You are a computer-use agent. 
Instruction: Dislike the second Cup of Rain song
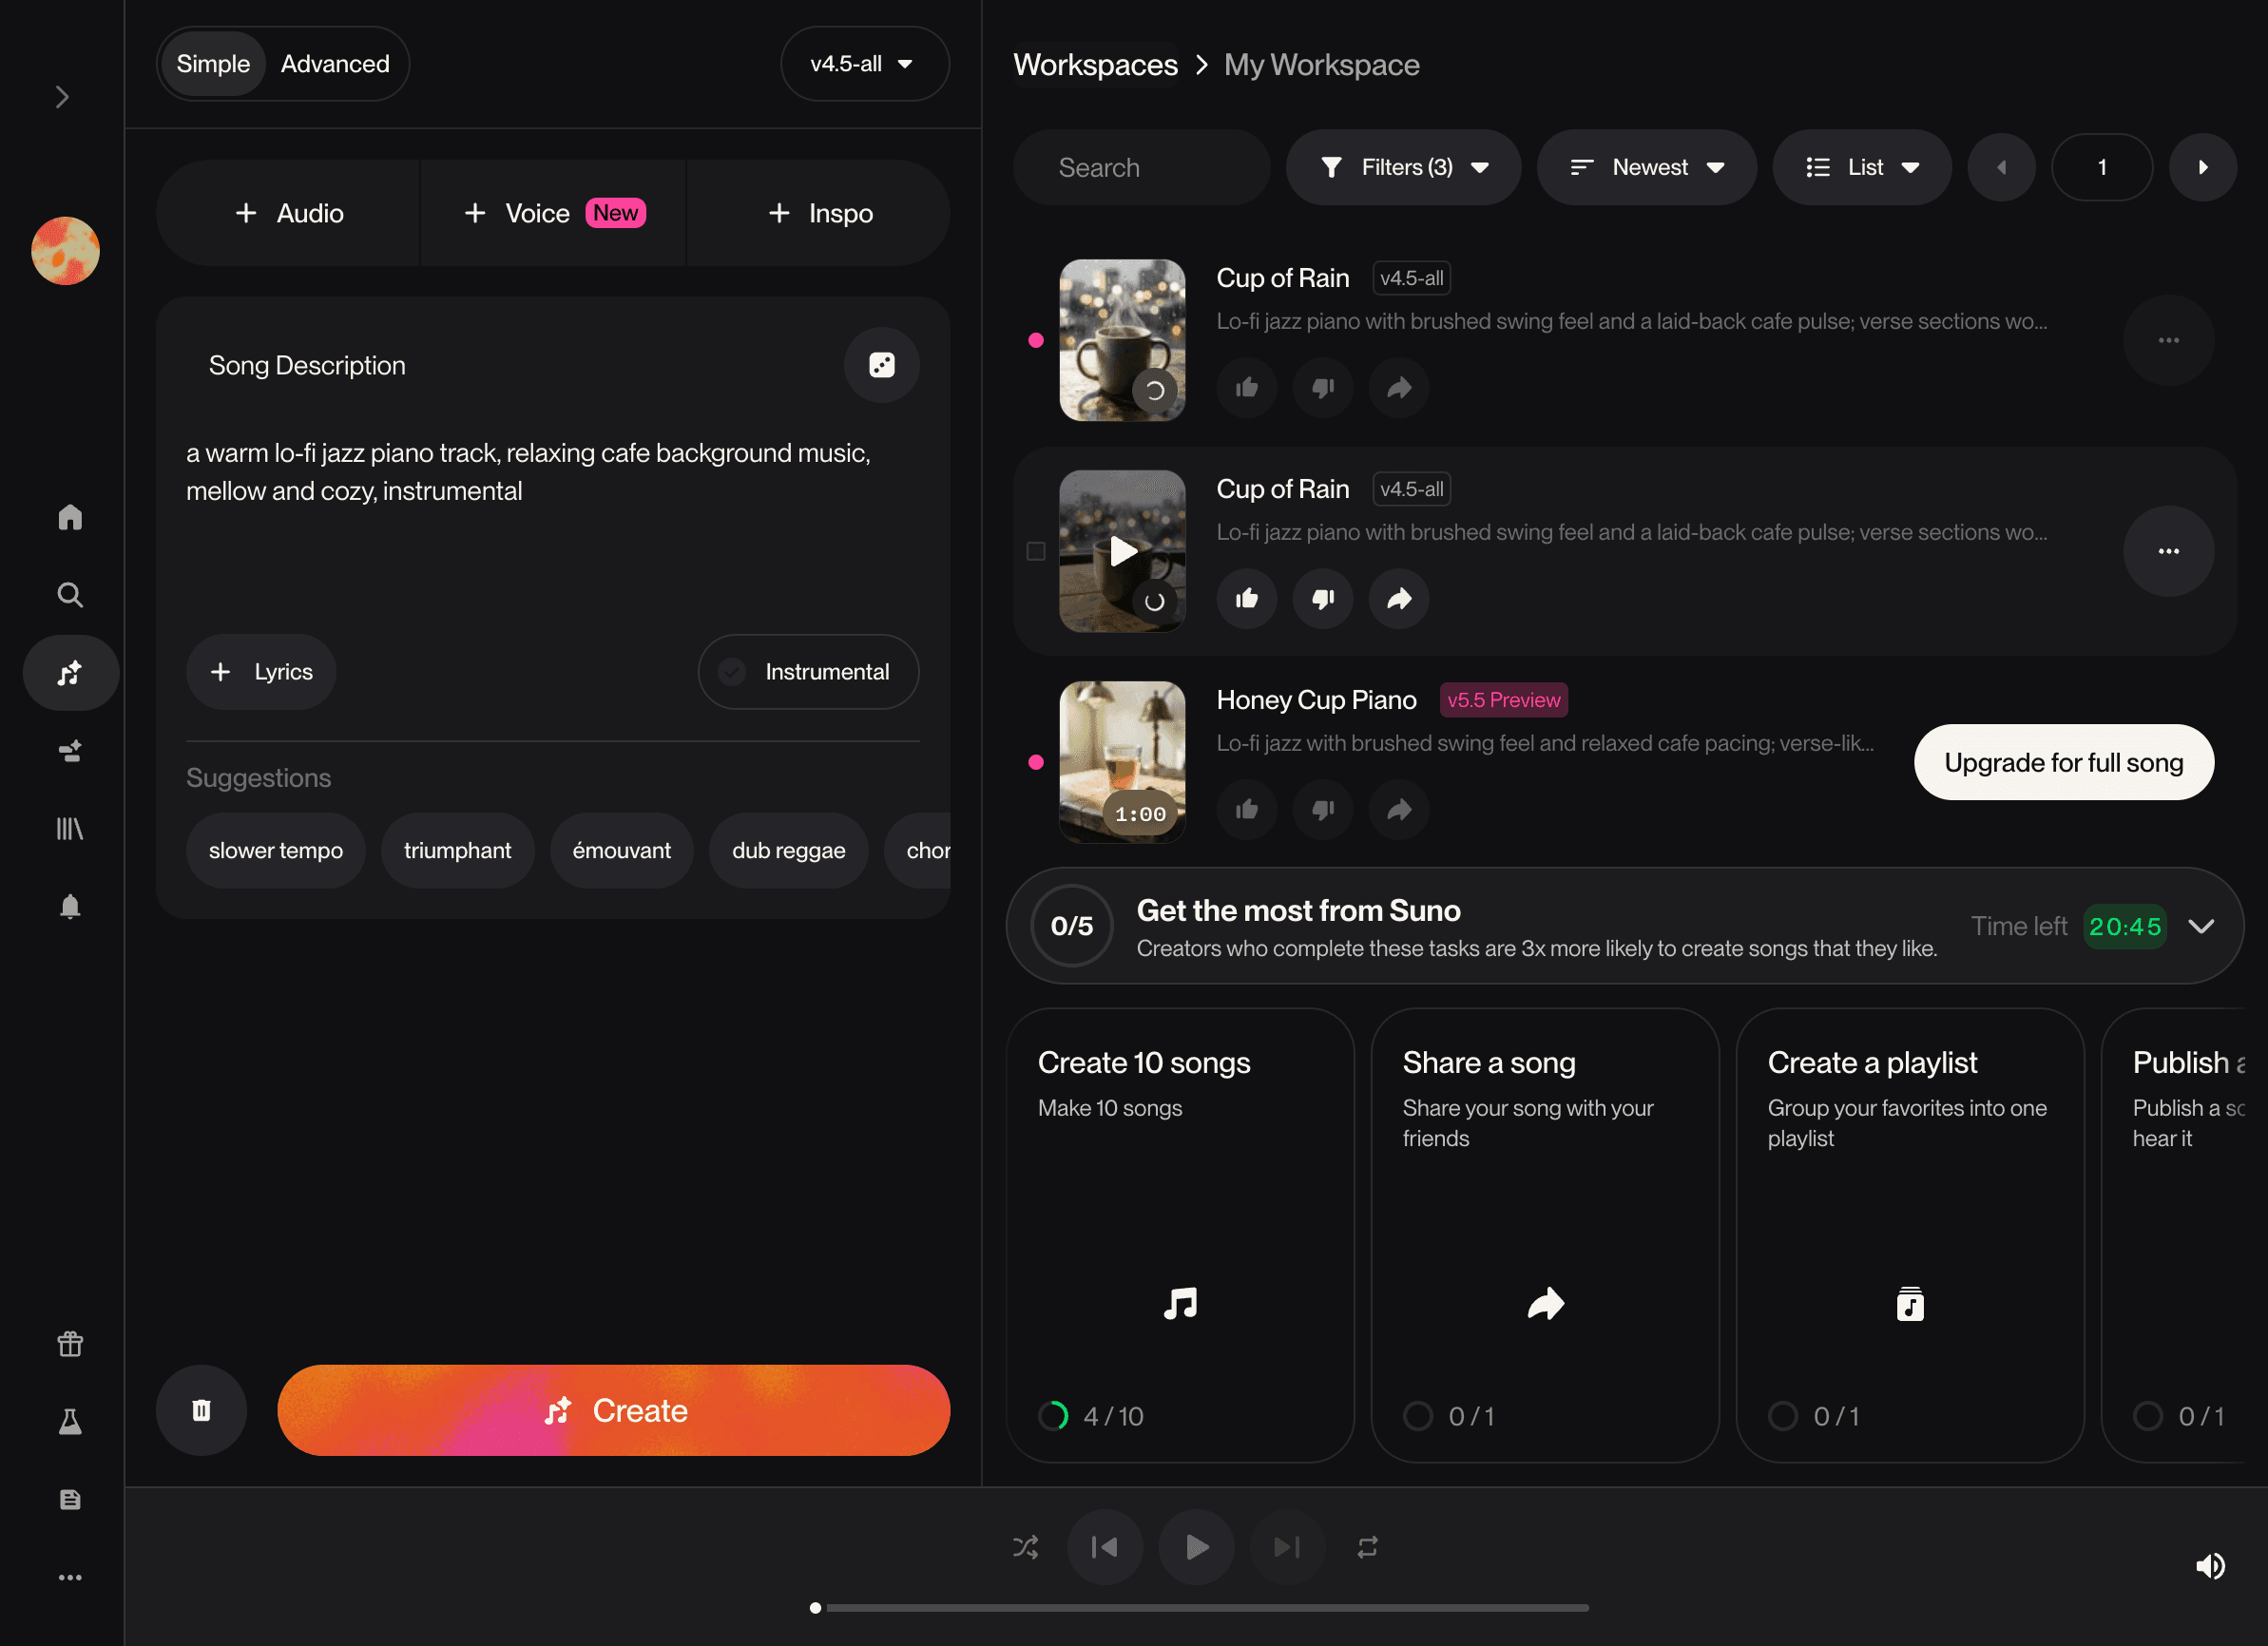click(x=1323, y=599)
